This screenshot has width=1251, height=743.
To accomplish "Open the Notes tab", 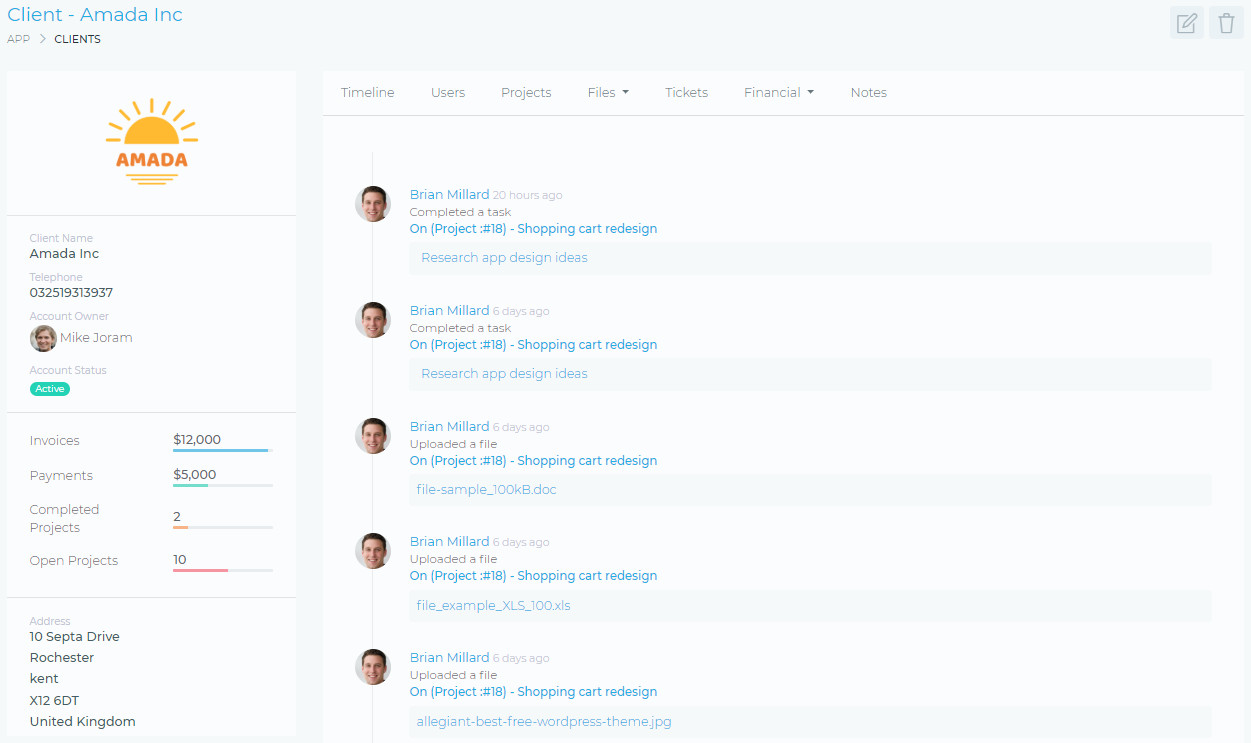I will (868, 92).
